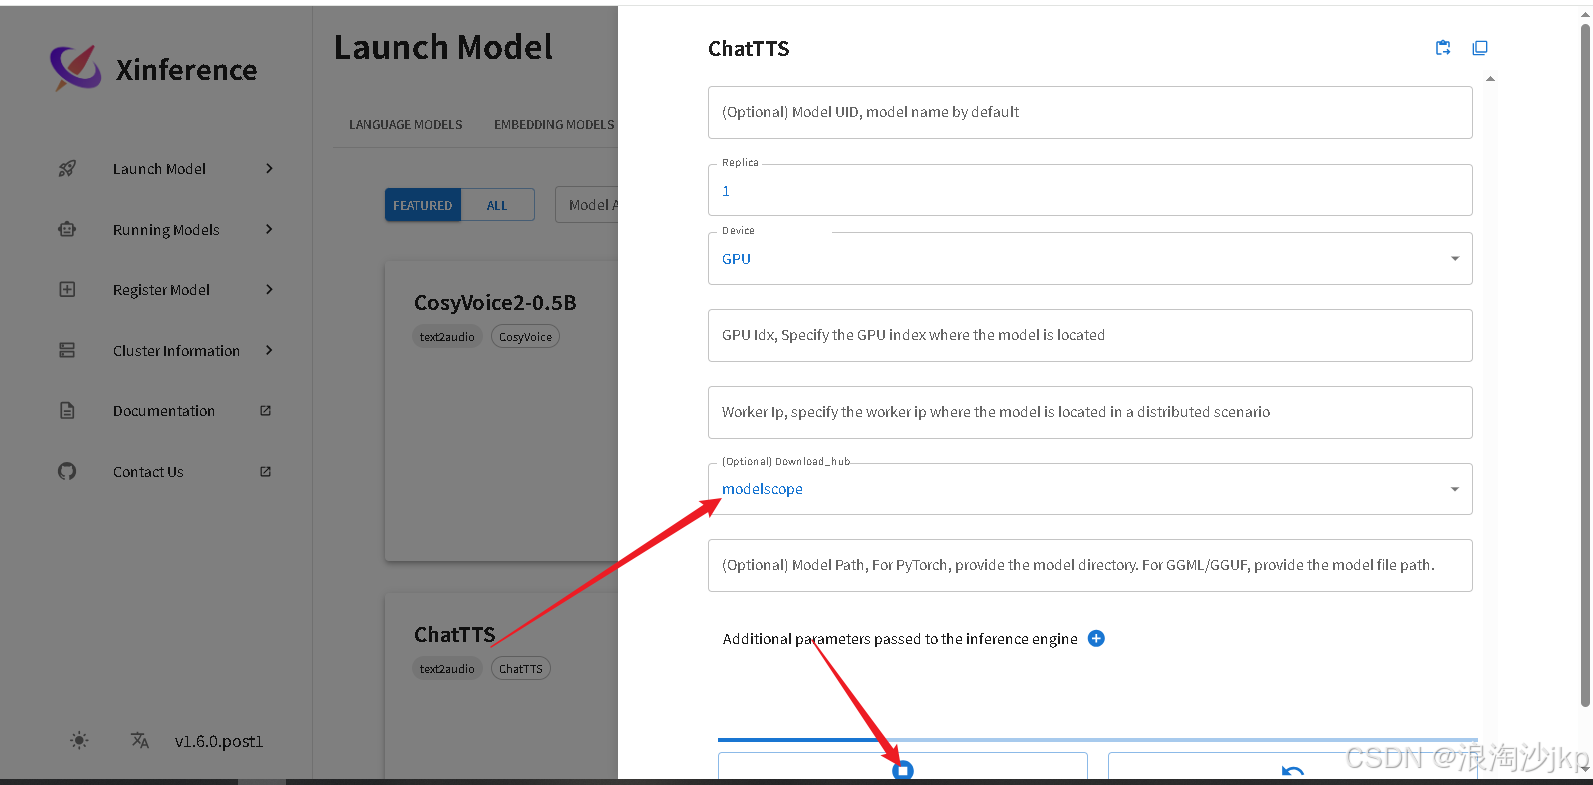Screen dimensions: 1593x785
Task: Click the rocket icon beside Launch Model
Action: pyautogui.click(x=67, y=169)
